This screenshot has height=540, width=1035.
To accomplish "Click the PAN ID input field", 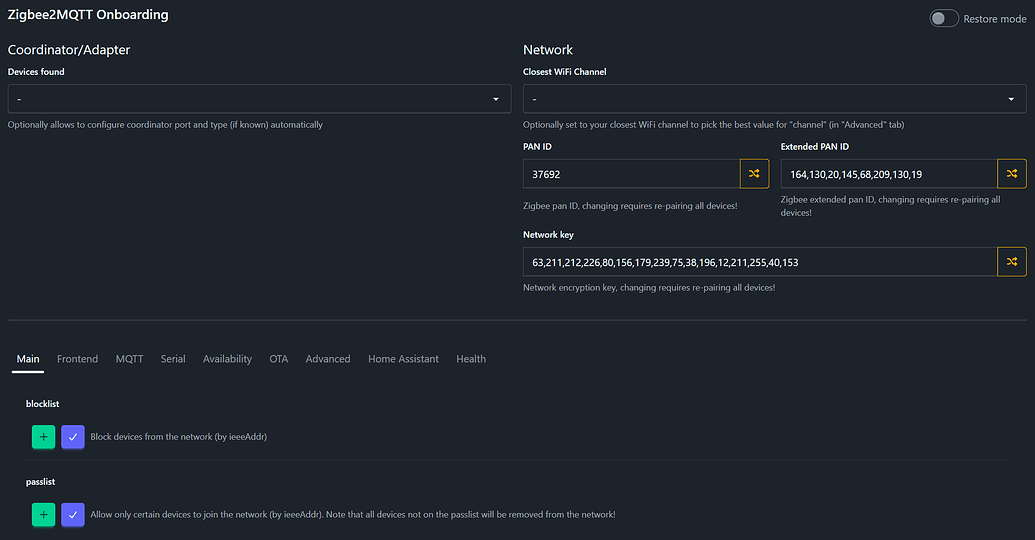I will pos(632,174).
